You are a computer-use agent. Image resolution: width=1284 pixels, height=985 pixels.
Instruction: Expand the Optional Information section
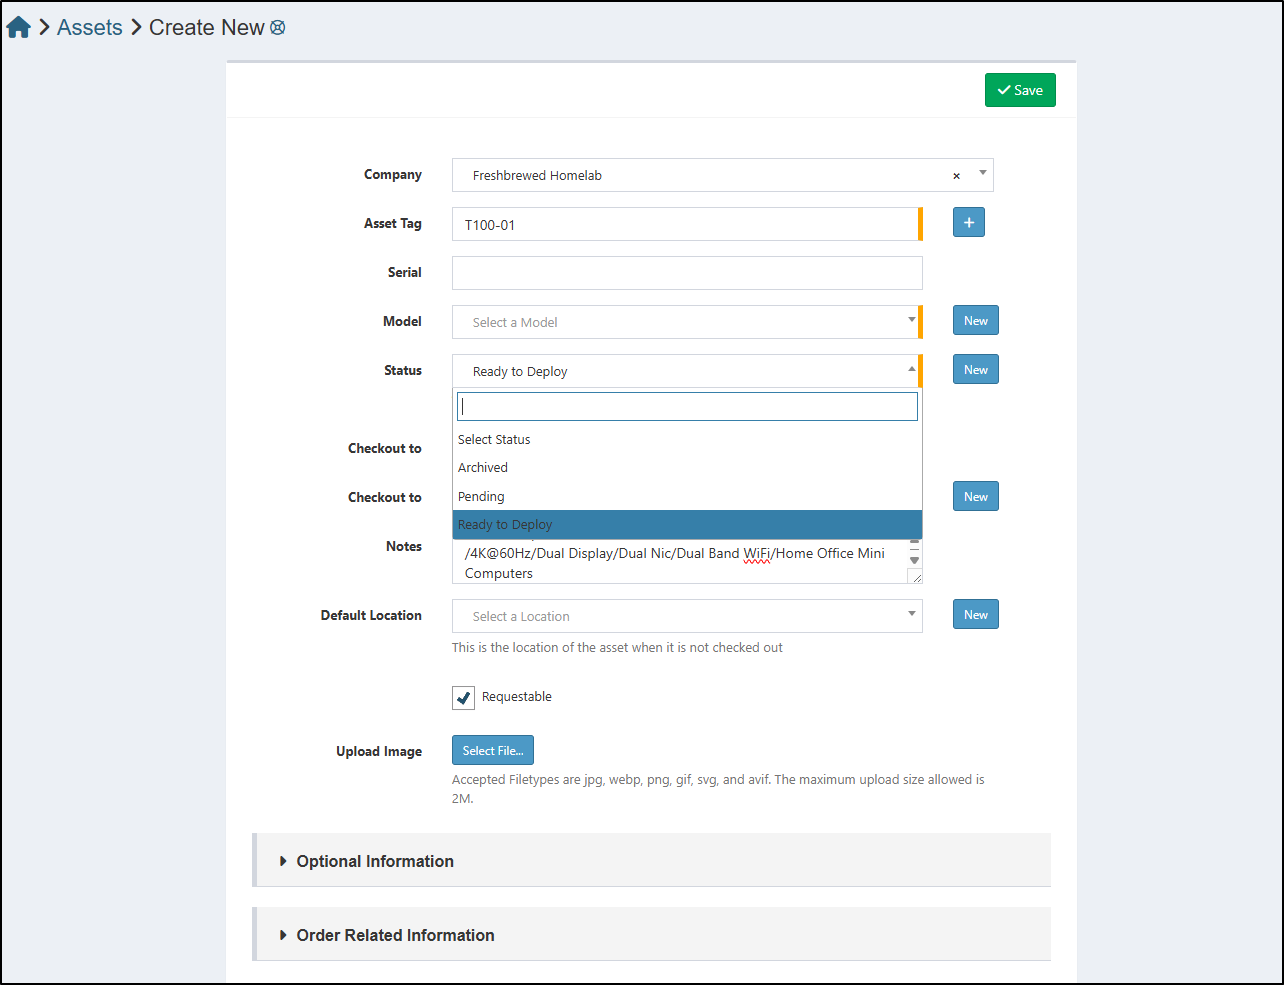coord(374,861)
